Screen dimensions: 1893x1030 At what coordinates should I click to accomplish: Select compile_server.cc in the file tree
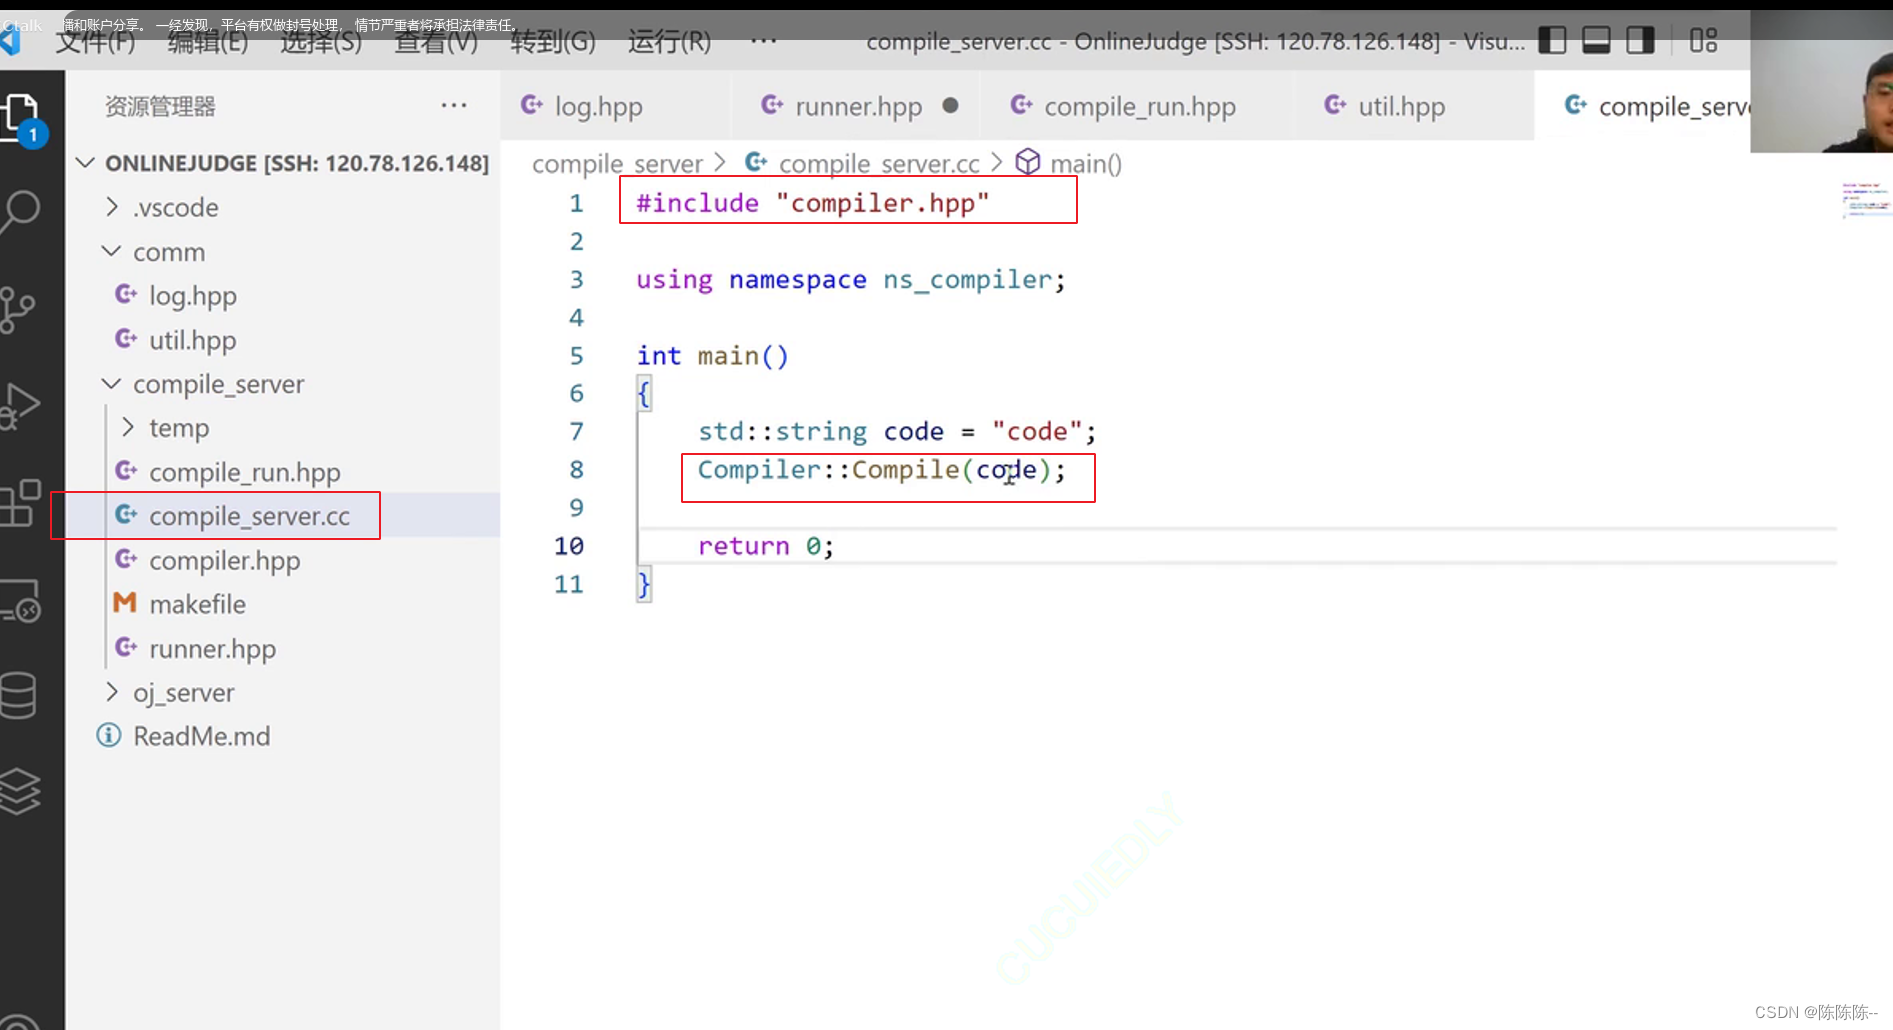tap(283, 516)
